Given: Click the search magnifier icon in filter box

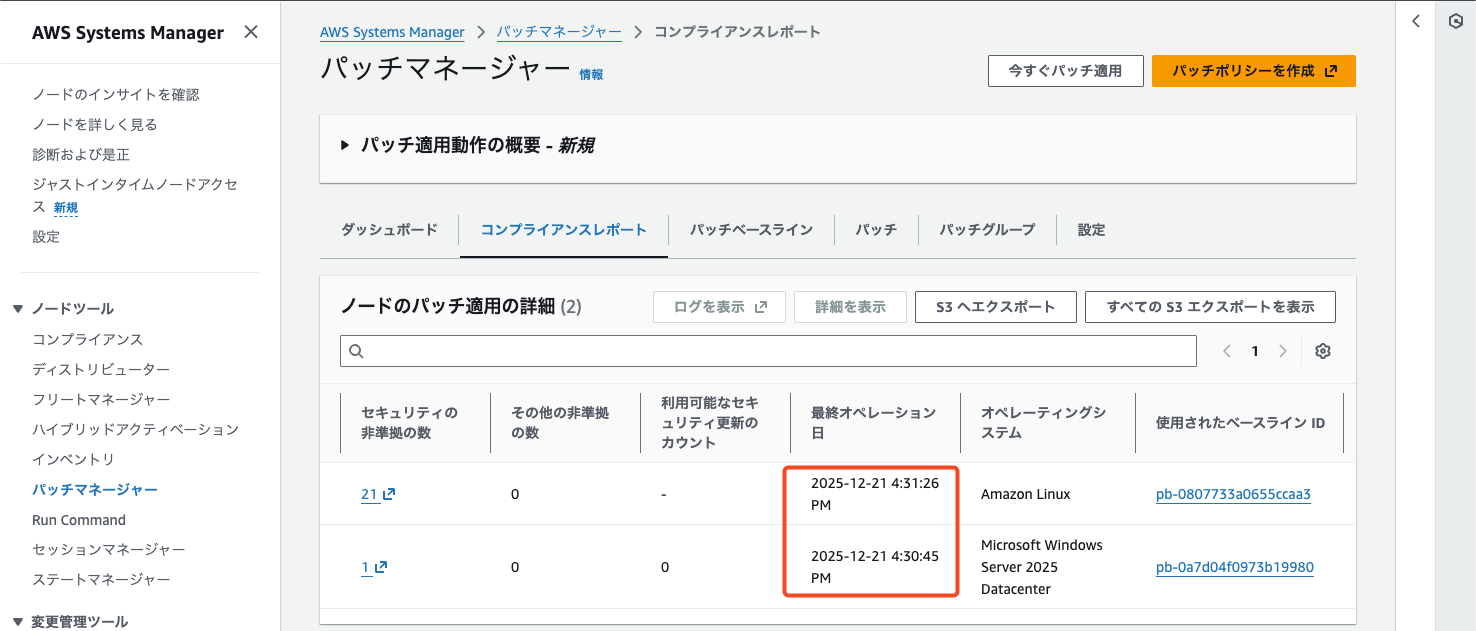Looking at the screenshot, I should pyautogui.click(x=356, y=351).
